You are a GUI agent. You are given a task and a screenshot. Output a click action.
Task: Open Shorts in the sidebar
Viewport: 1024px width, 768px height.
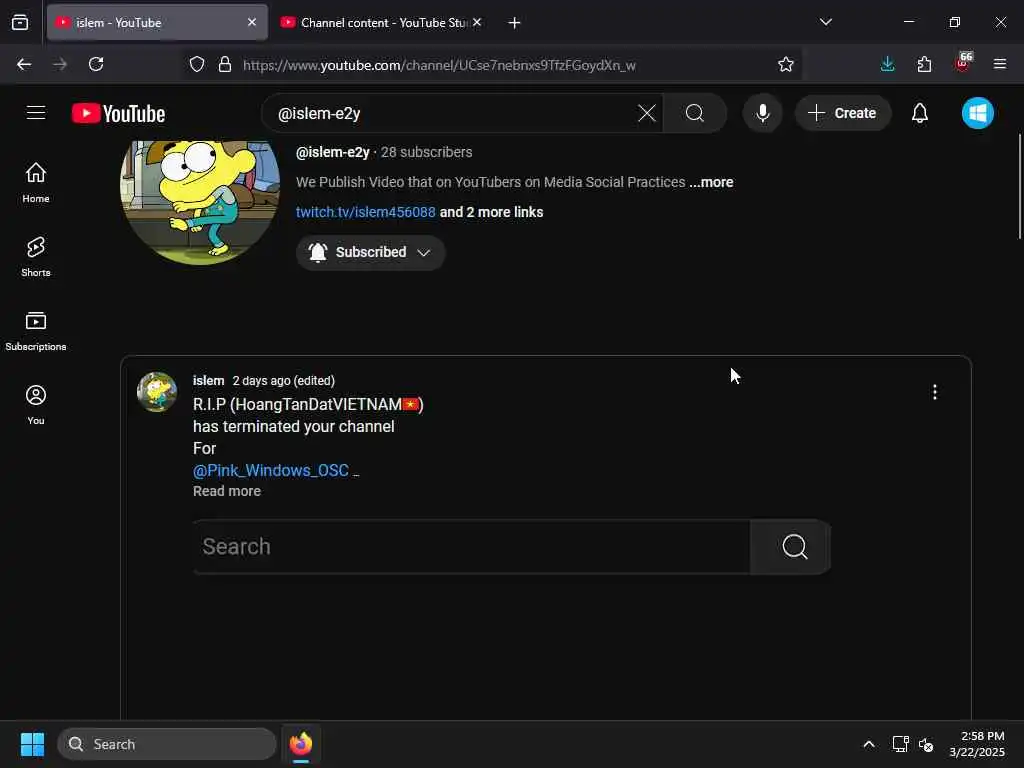(x=36, y=257)
